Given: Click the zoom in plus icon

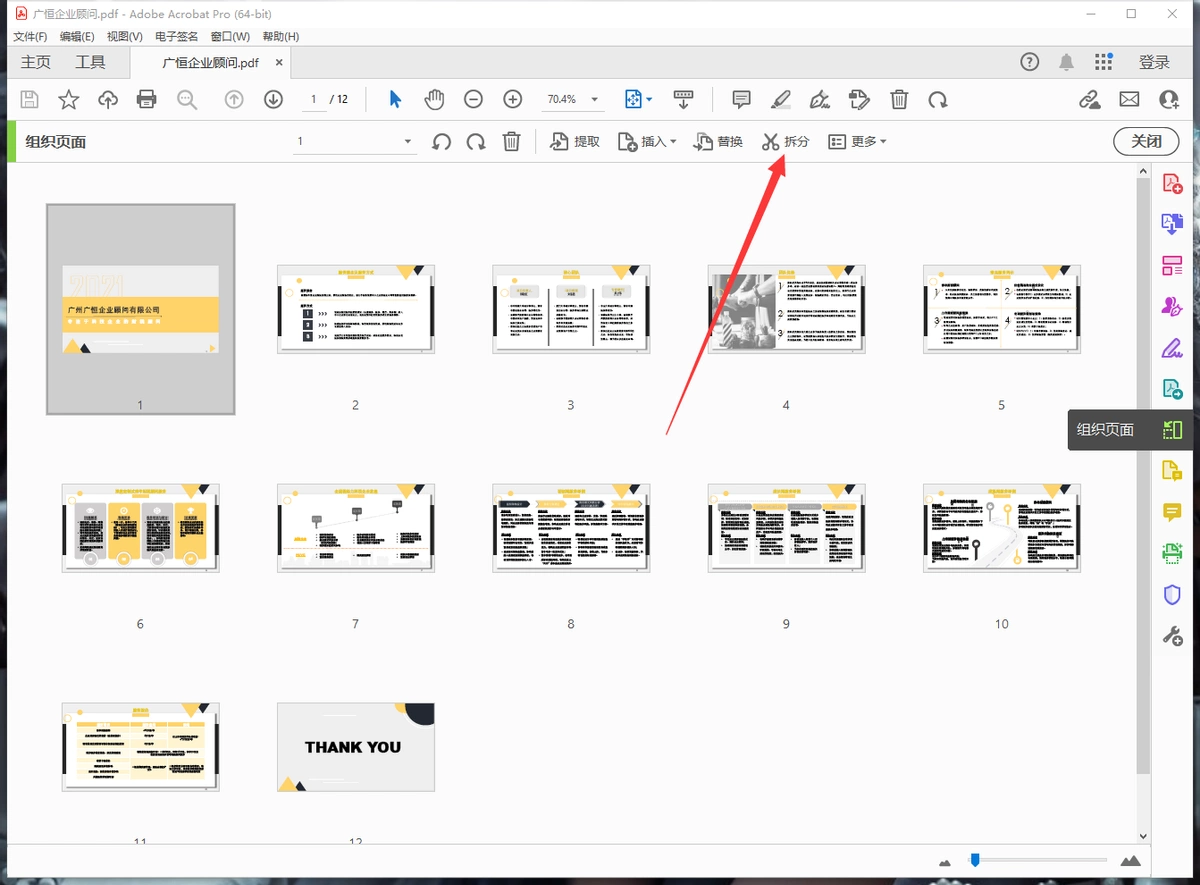Looking at the screenshot, I should [x=513, y=99].
